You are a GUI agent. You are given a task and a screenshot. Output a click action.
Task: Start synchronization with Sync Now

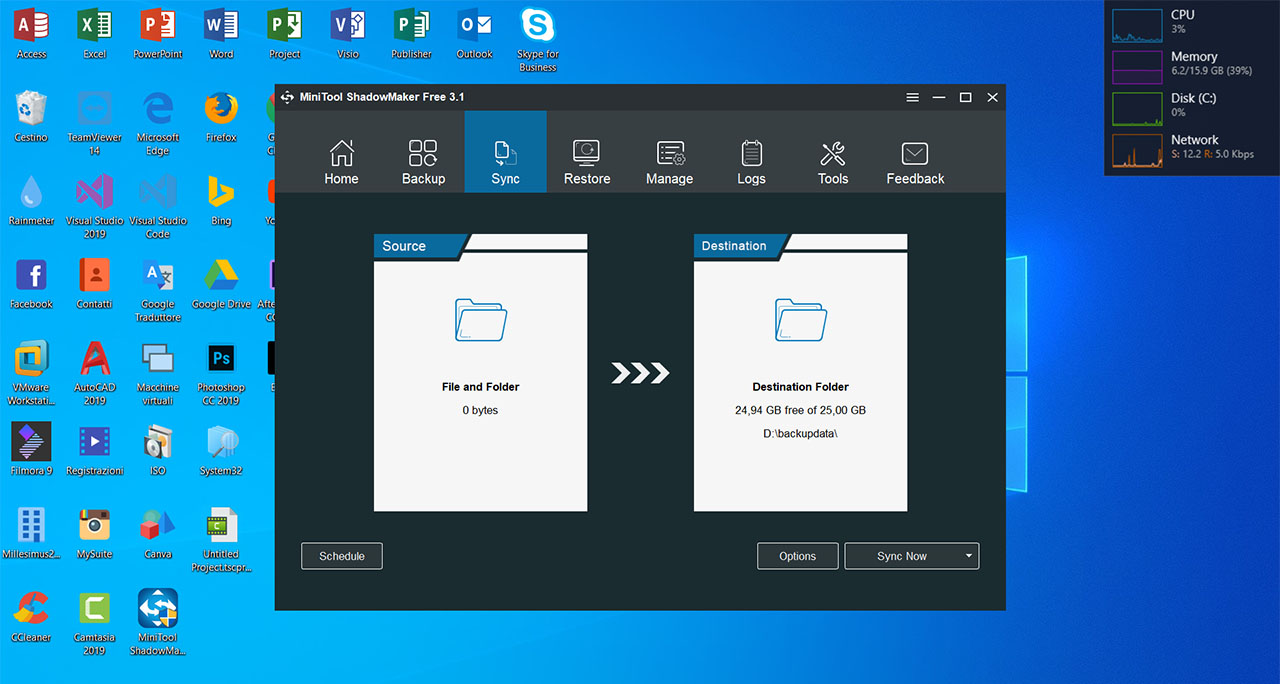pyautogui.click(x=902, y=556)
